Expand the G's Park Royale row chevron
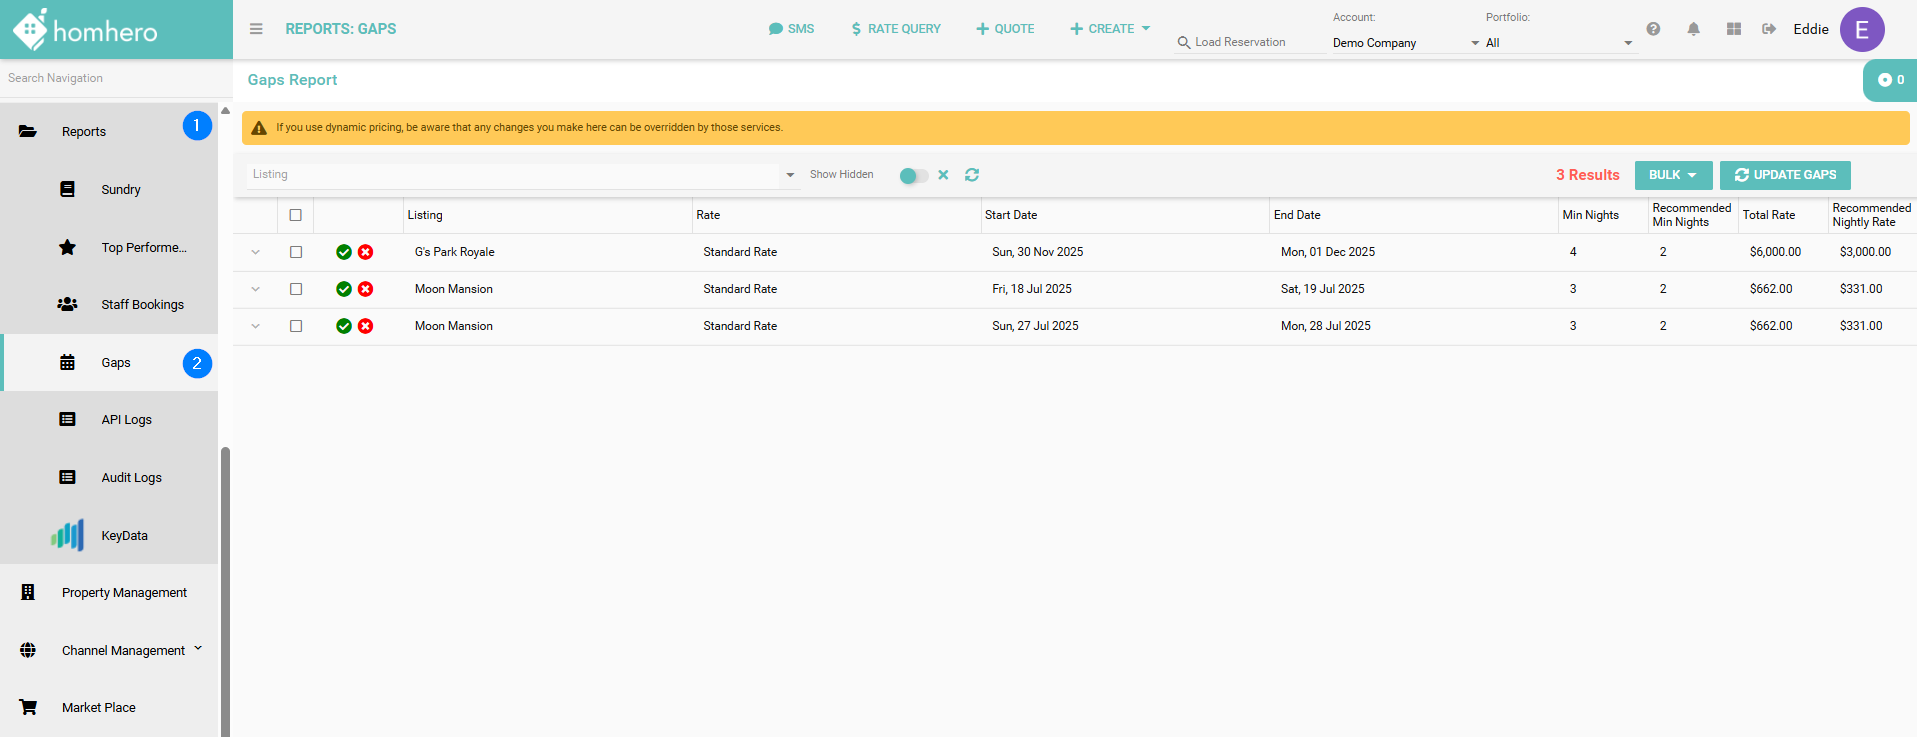Viewport: 1917px width, 737px height. click(256, 252)
